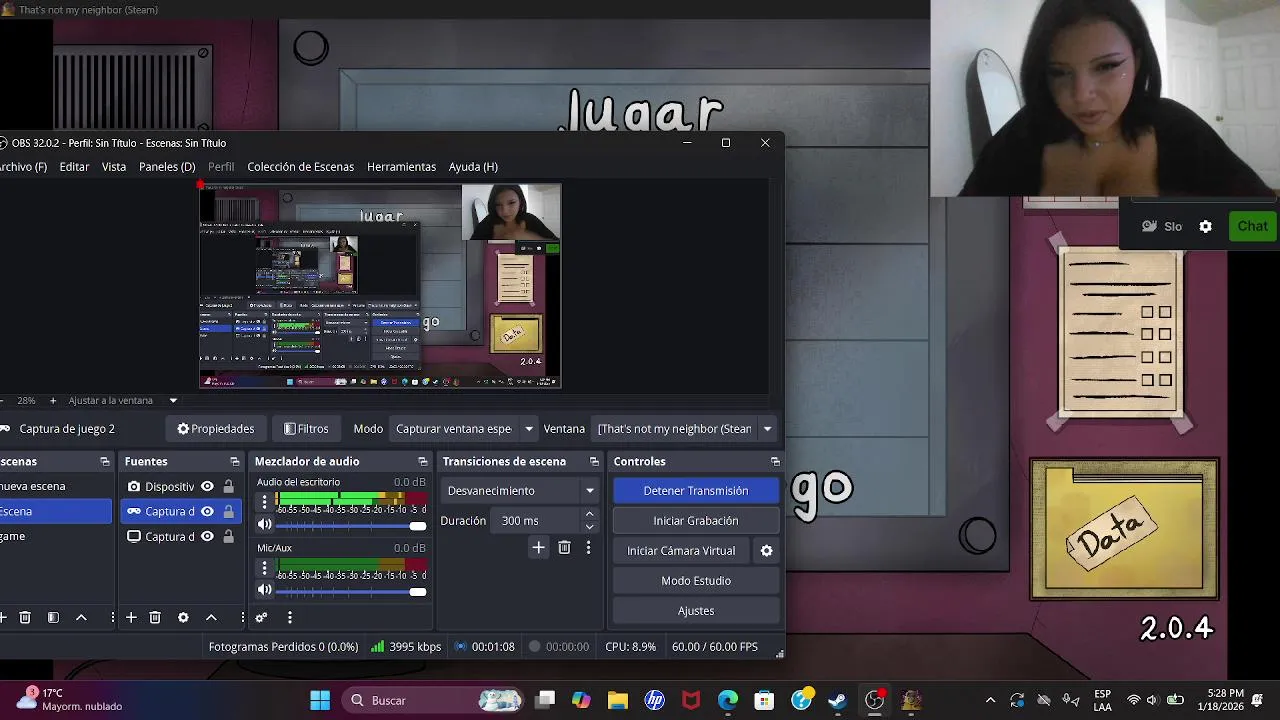The width and height of the screenshot is (1280, 720).
Task: Open Filtros for the selected source
Action: 306,429
